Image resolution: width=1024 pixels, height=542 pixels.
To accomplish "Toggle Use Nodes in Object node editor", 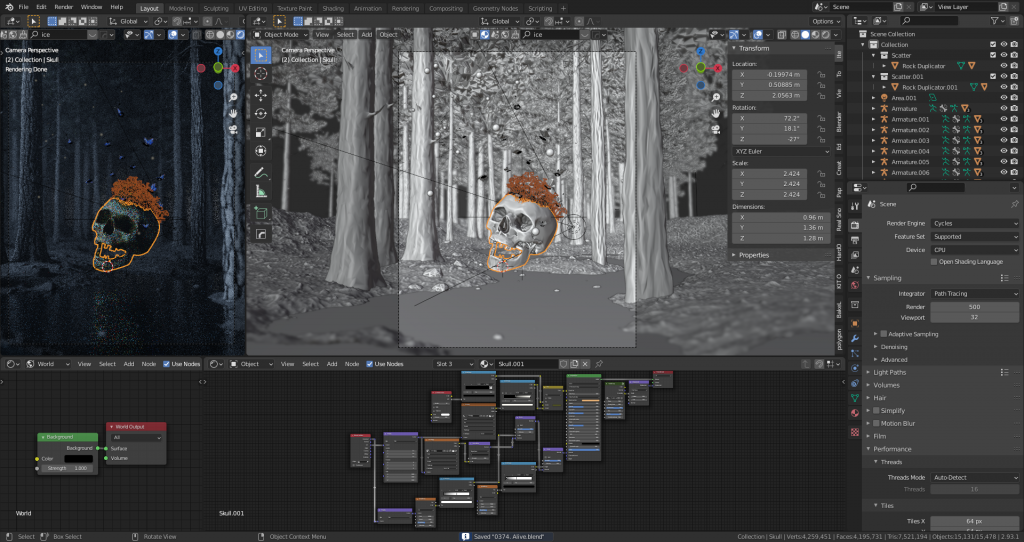I will [x=370, y=364].
